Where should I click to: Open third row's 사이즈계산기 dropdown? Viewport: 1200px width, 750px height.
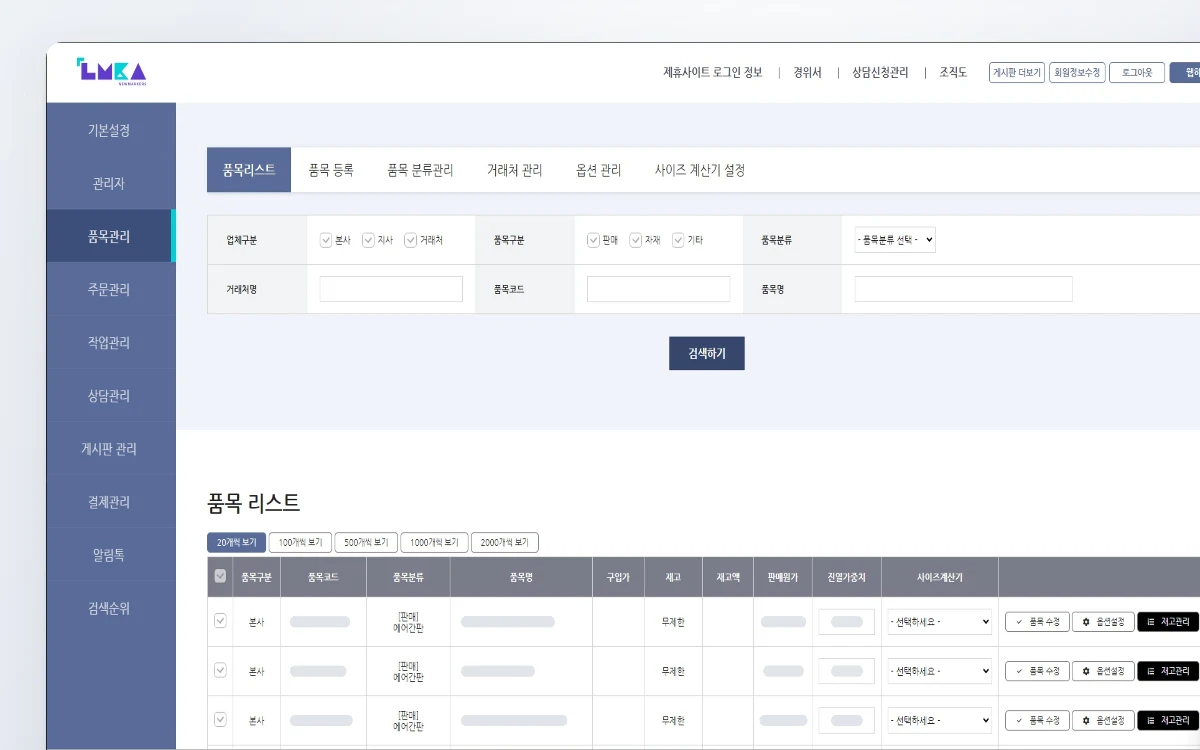(x=939, y=720)
